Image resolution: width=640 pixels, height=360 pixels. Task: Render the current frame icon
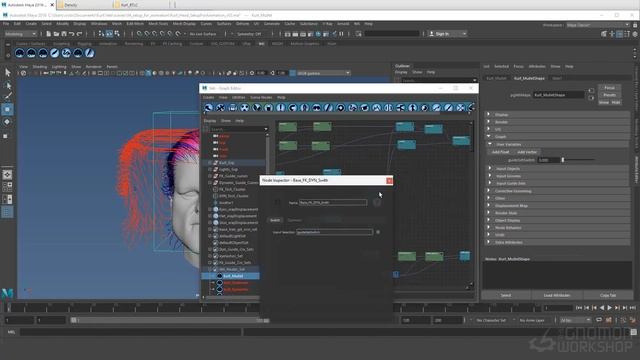coord(295,34)
